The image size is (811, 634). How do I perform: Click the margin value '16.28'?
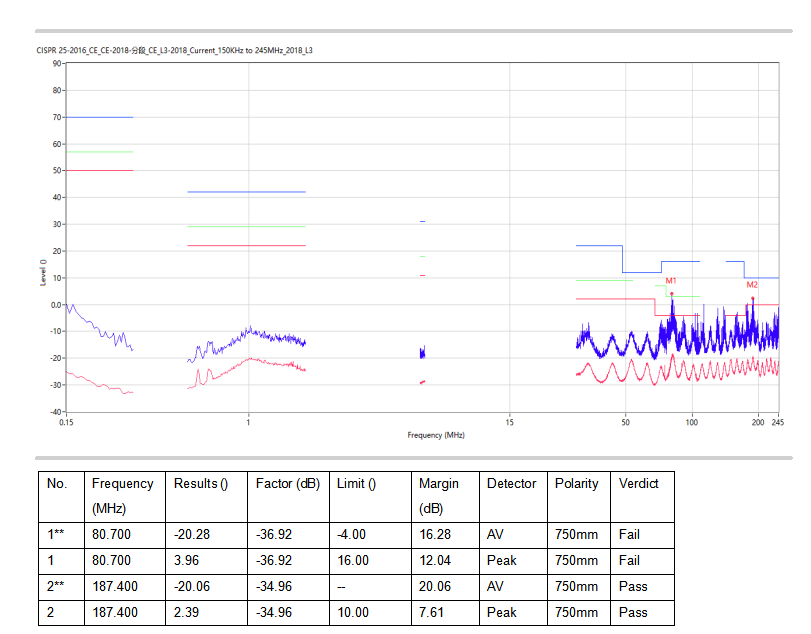(435, 534)
